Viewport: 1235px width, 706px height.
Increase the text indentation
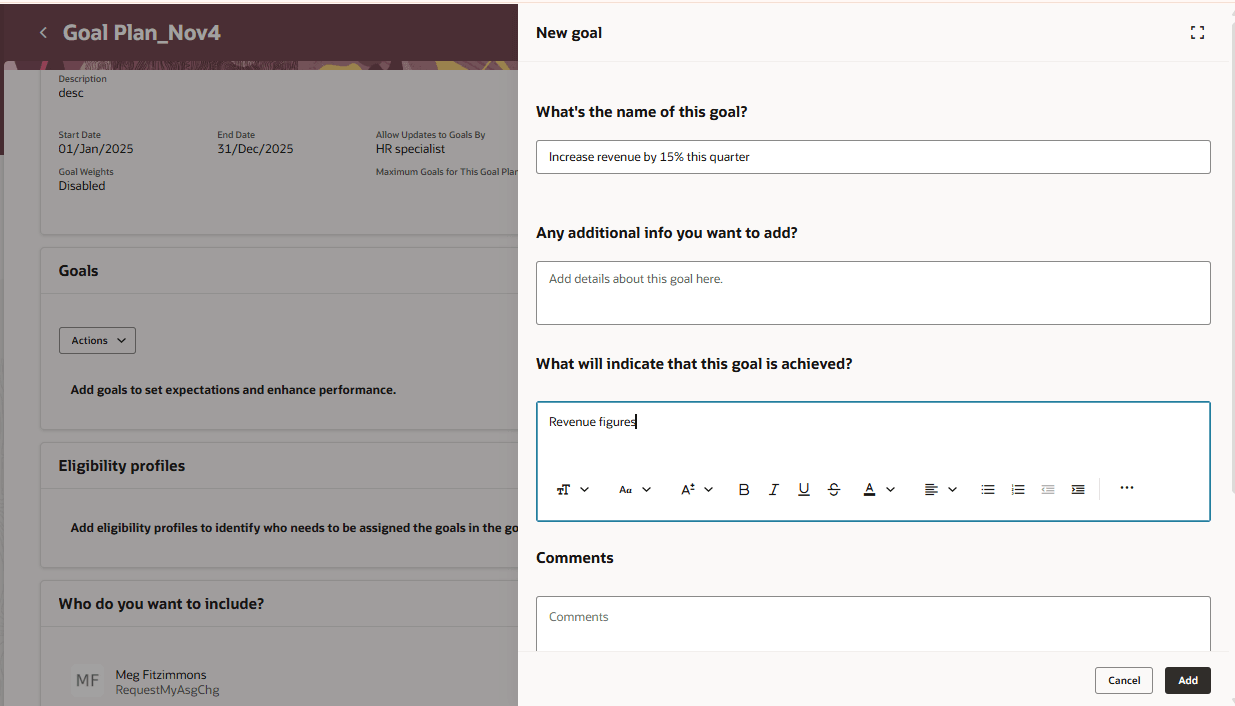1078,489
